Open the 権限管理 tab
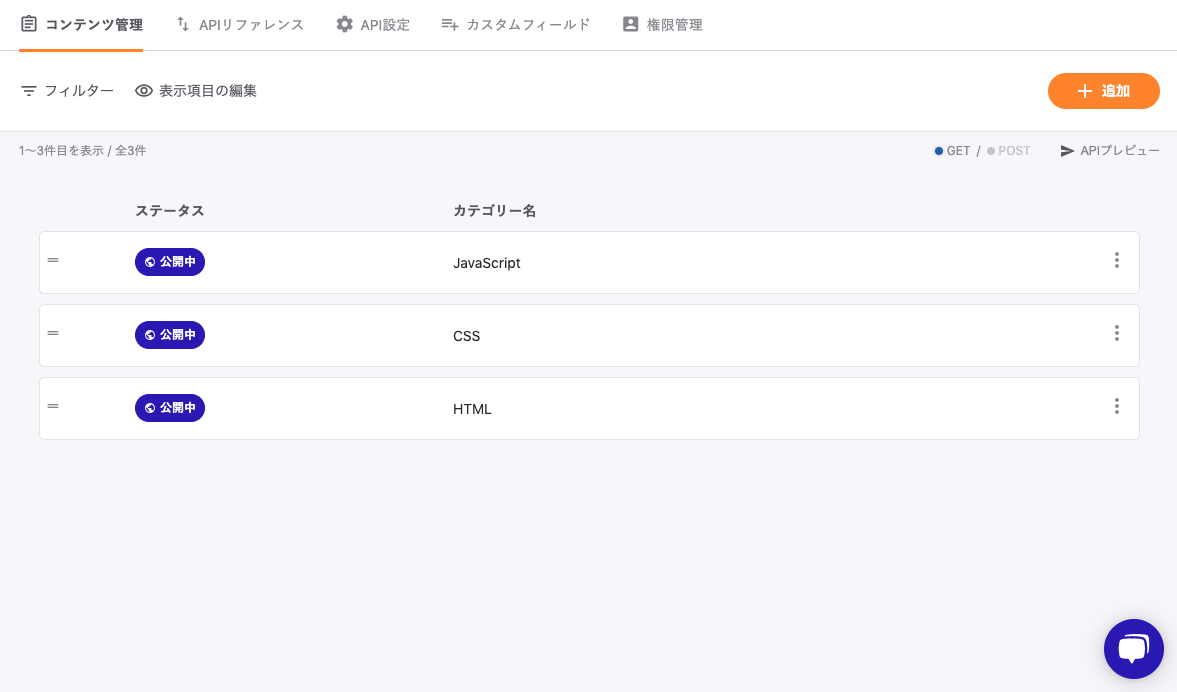 click(x=662, y=24)
